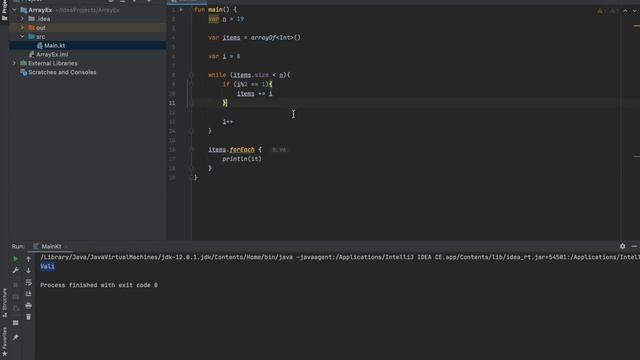Click the 'i++' statement in editor

point(228,122)
